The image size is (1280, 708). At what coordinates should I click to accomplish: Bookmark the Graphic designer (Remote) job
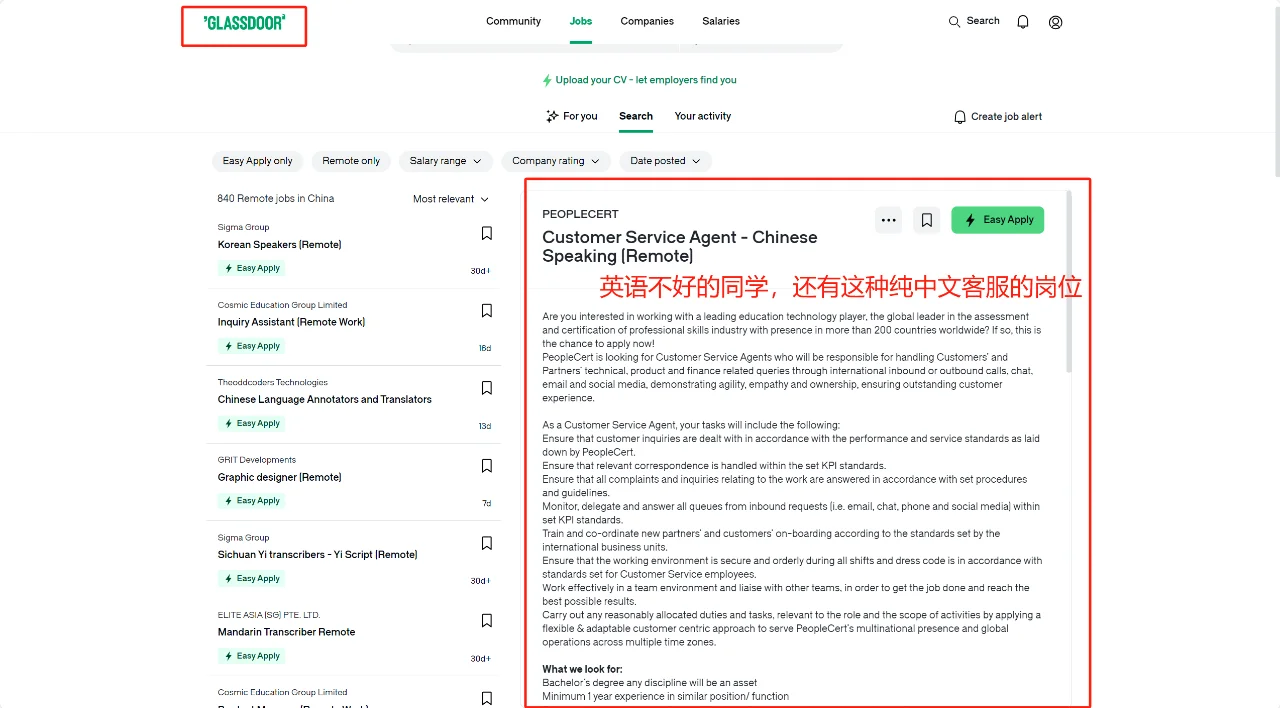(487, 466)
